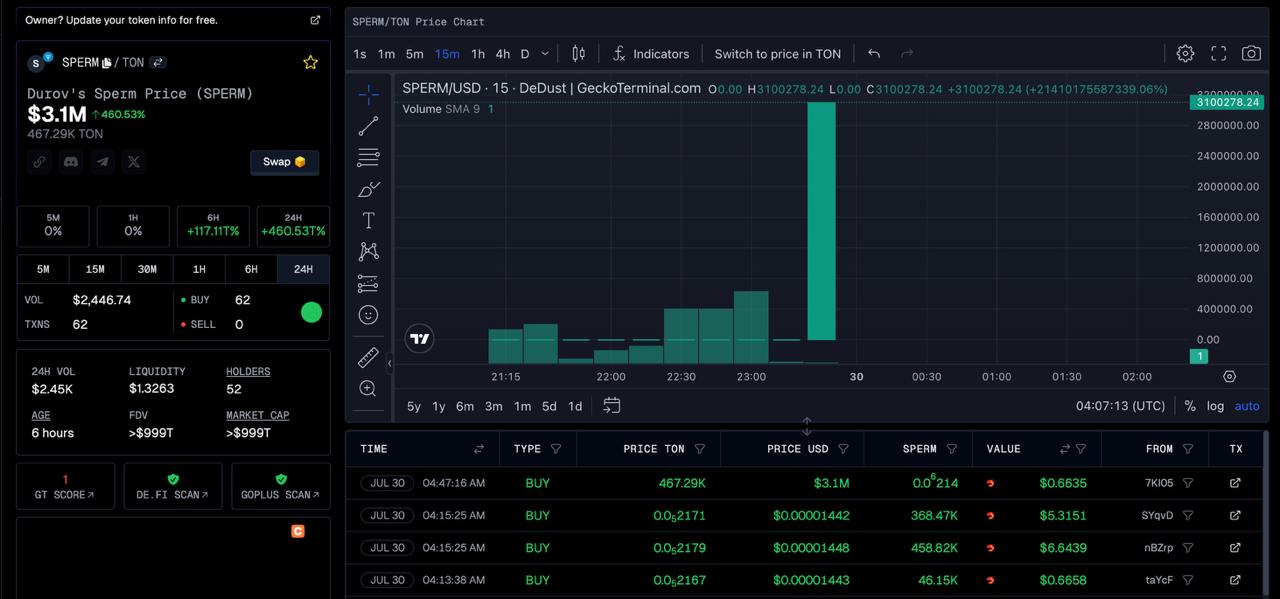Click the Swap button
This screenshot has height=599, width=1280.
(284, 162)
